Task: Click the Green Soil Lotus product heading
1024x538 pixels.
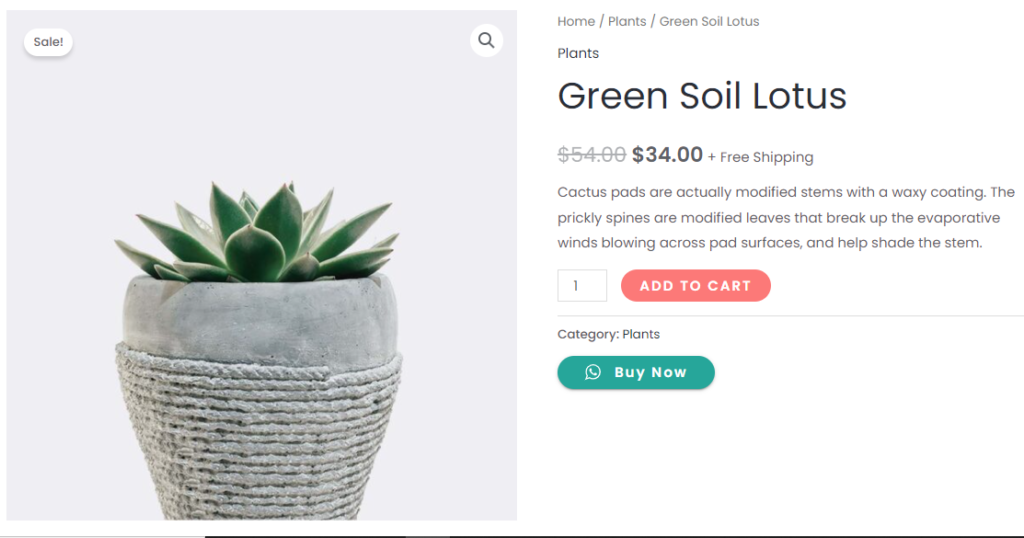Action: coord(702,96)
